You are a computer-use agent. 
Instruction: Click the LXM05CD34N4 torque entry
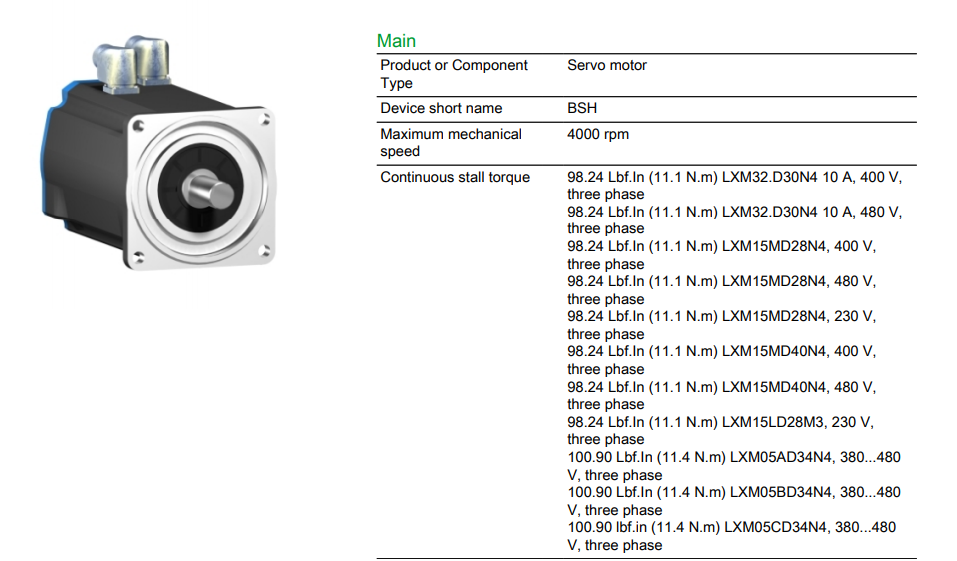pyautogui.click(x=732, y=536)
